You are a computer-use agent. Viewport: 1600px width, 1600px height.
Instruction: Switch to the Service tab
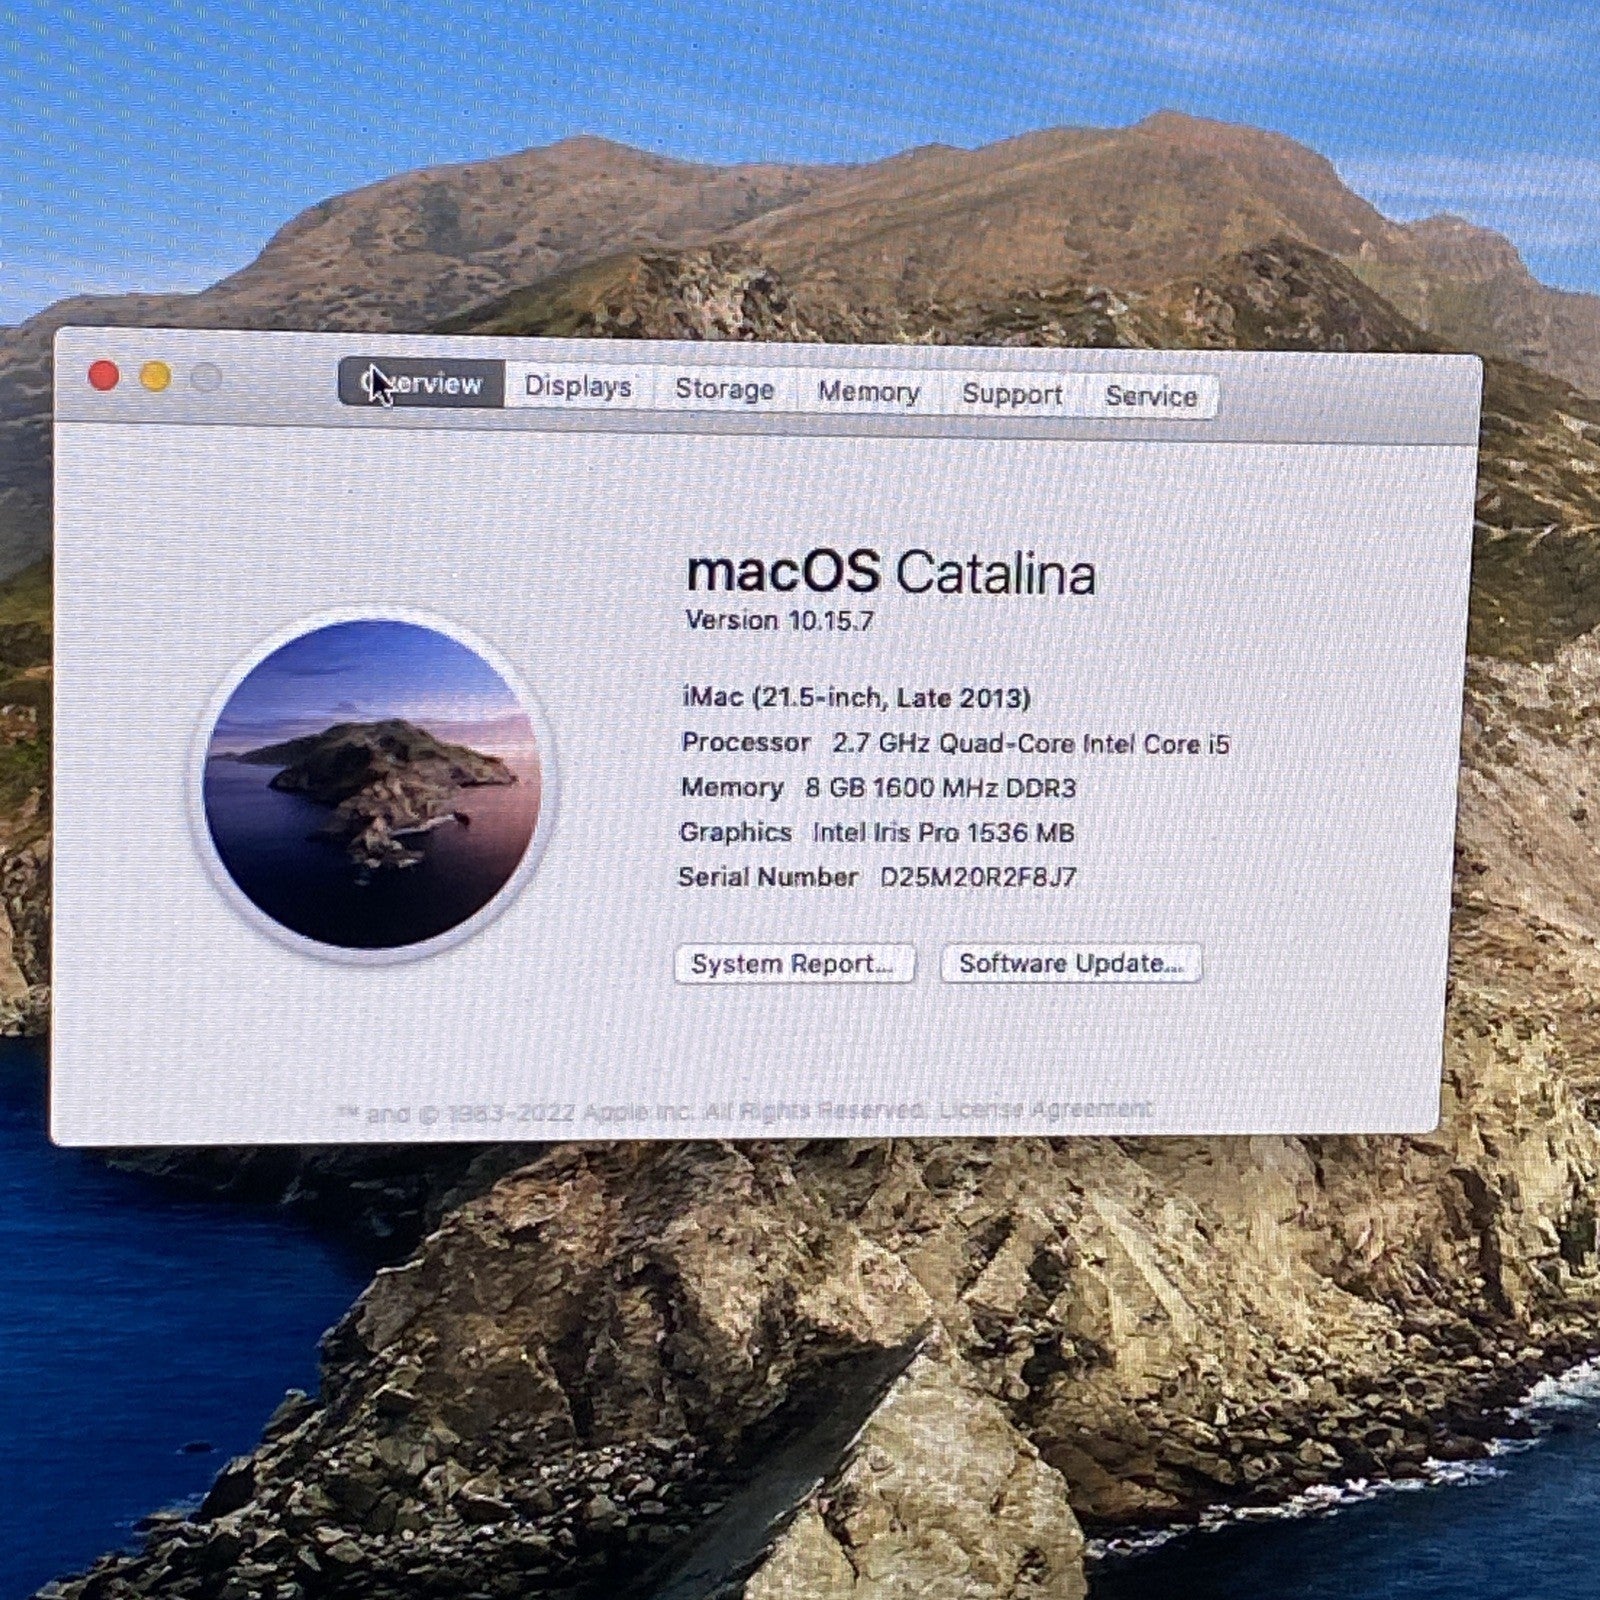coord(1151,396)
